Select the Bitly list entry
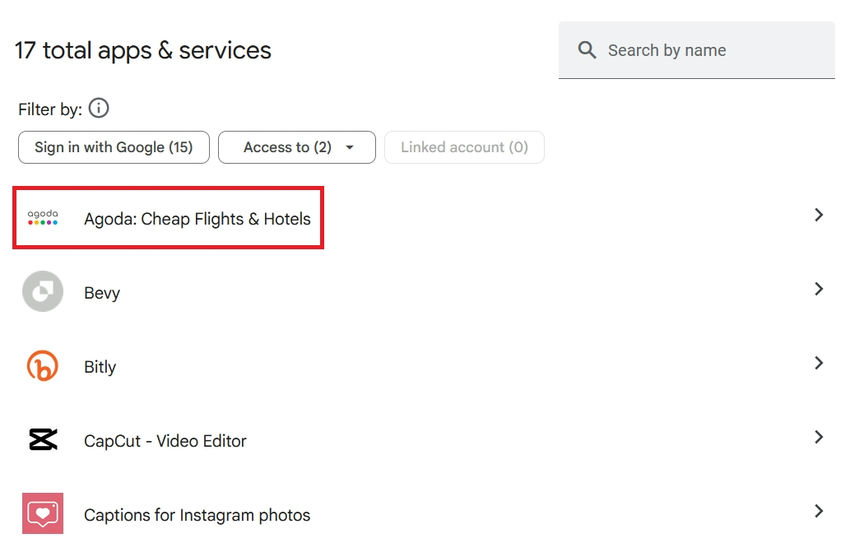 [x=100, y=367]
